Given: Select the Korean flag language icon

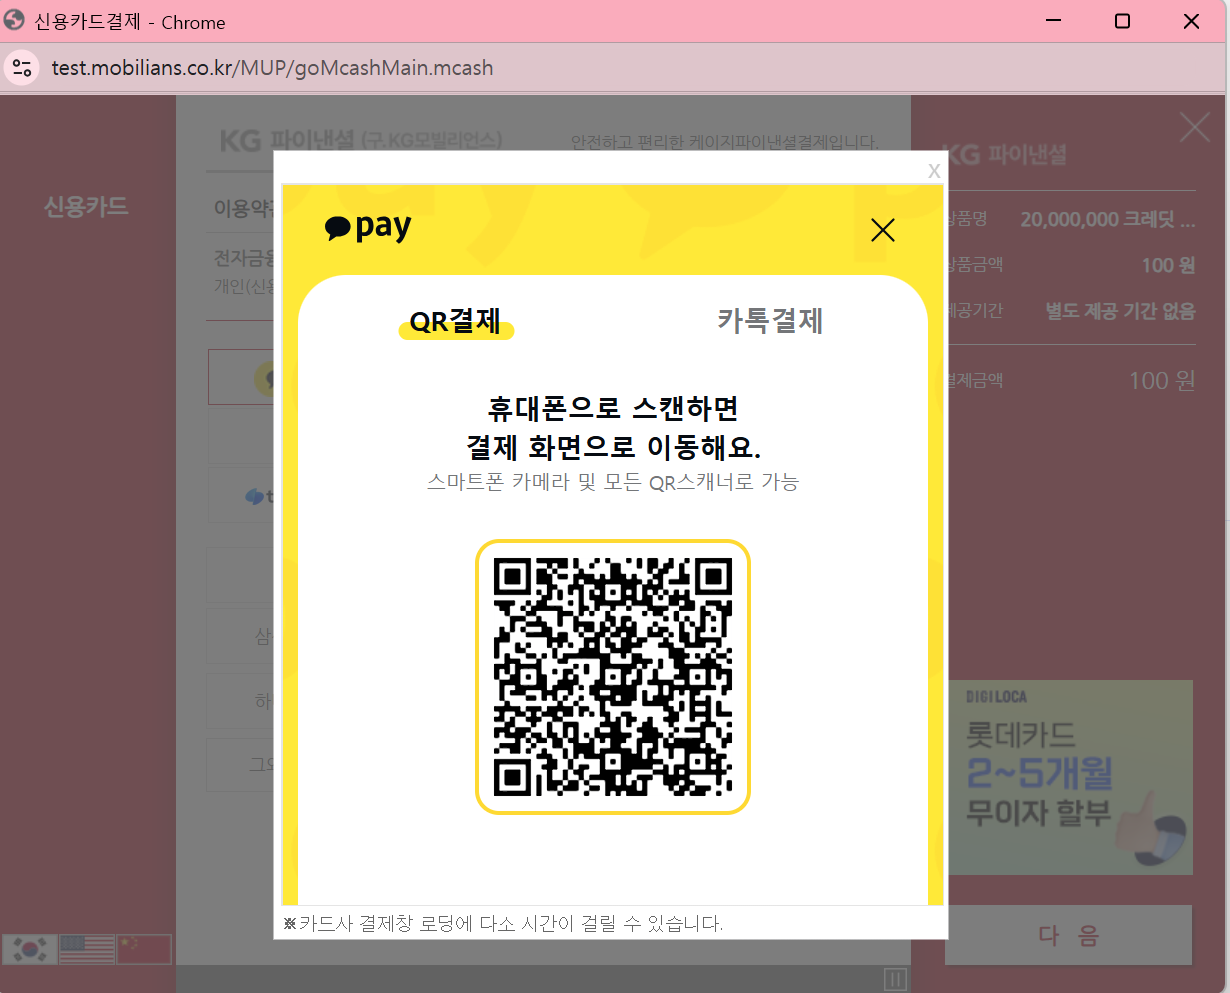Looking at the screenshot, I should (29, 949).
